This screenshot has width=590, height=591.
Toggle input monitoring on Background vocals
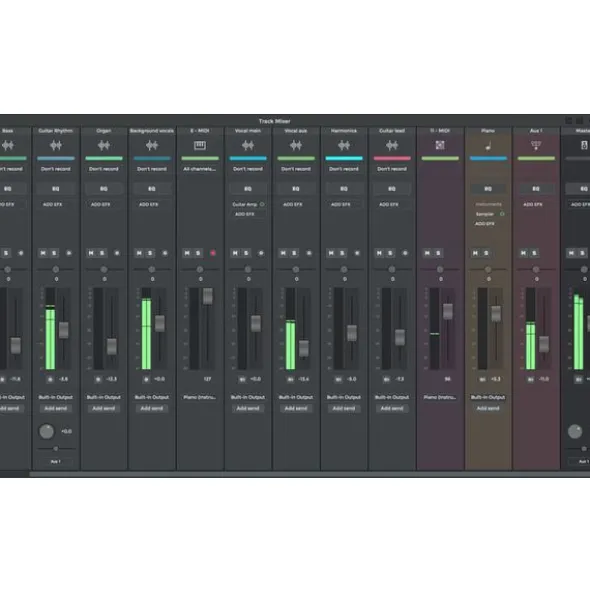pyautogui.click(x=165, y=253)
